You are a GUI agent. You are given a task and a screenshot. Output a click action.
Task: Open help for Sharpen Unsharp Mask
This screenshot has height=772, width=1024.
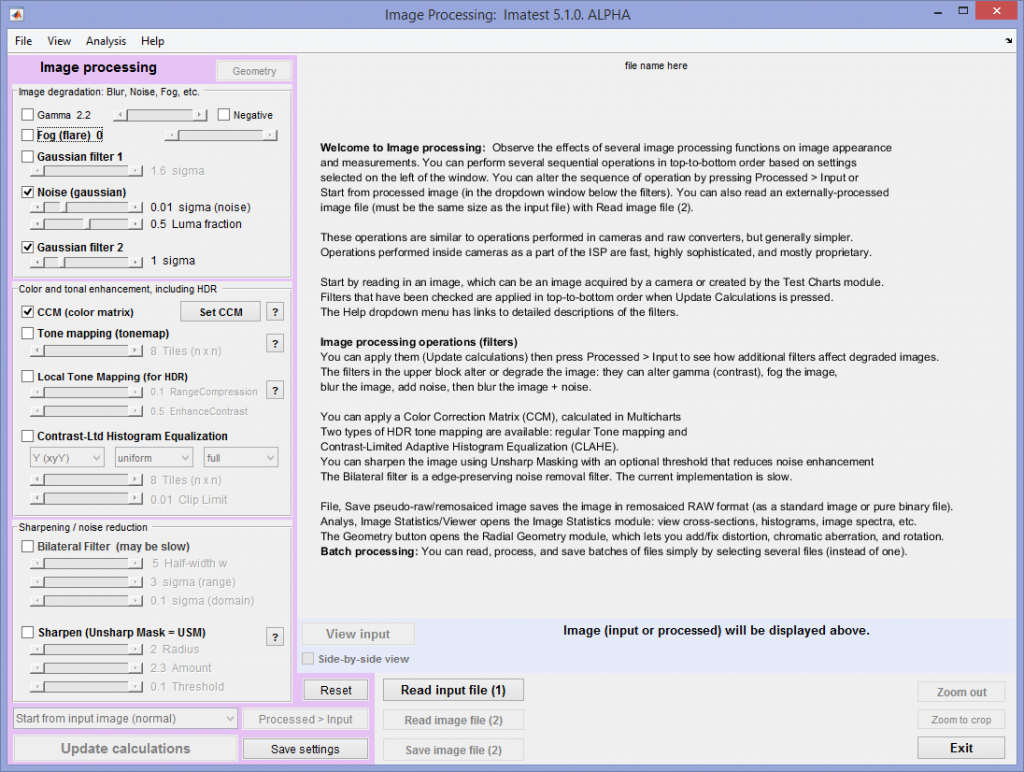(275, 636)
